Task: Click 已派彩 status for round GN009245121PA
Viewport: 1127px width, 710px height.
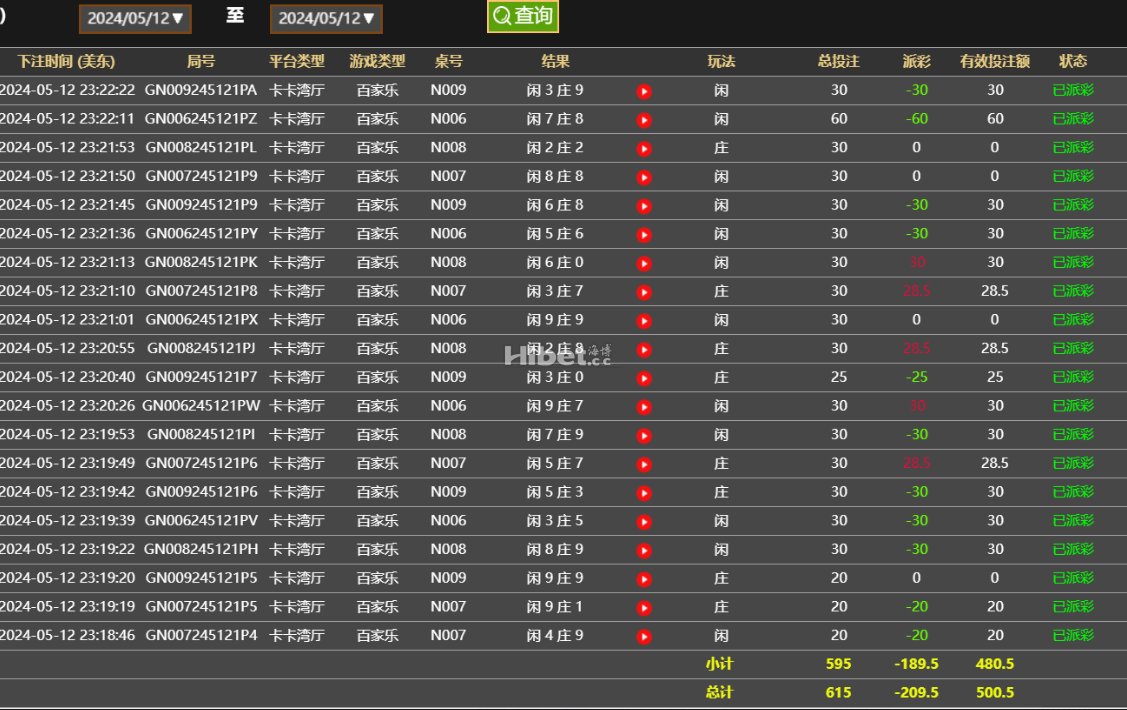Action: point(1073,91)
